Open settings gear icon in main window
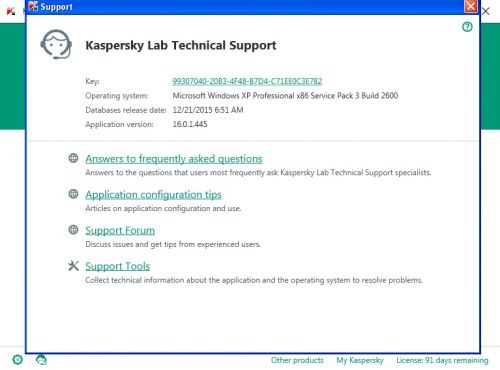The image size is (500, 370). click(x=18, y=360)
